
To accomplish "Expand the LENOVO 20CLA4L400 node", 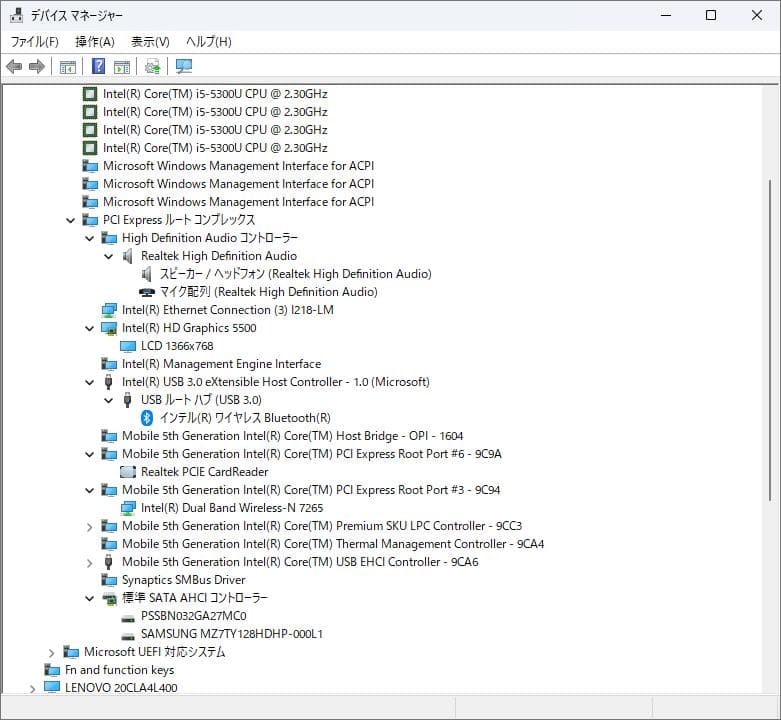I will point(33,689).
